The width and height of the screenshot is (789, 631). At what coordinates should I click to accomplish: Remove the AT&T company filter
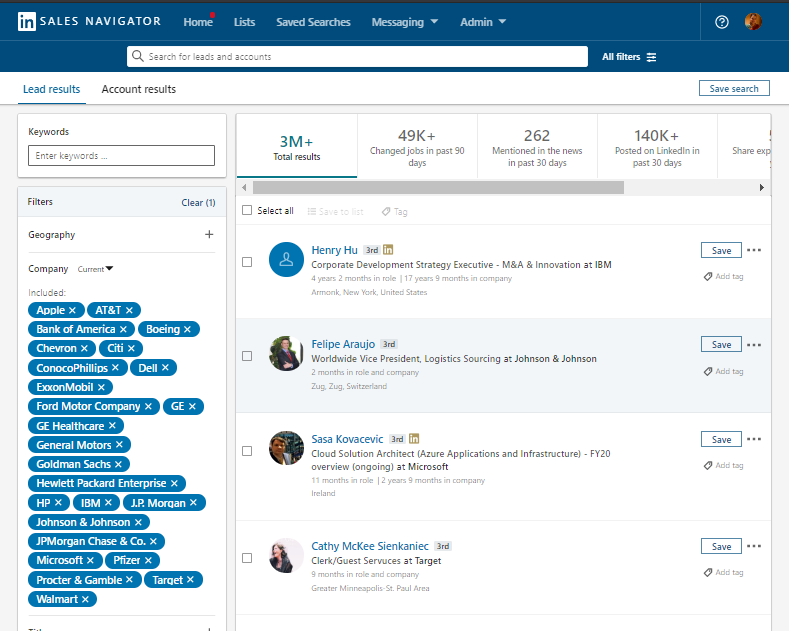click(x=129, y=310)
